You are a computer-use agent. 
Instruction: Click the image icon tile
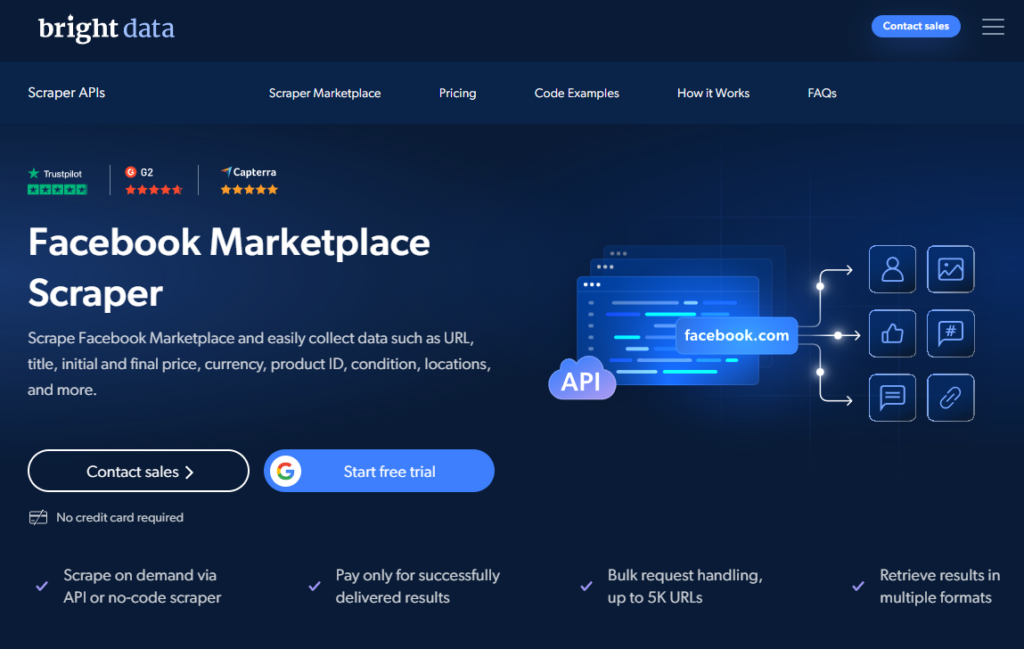950,269
